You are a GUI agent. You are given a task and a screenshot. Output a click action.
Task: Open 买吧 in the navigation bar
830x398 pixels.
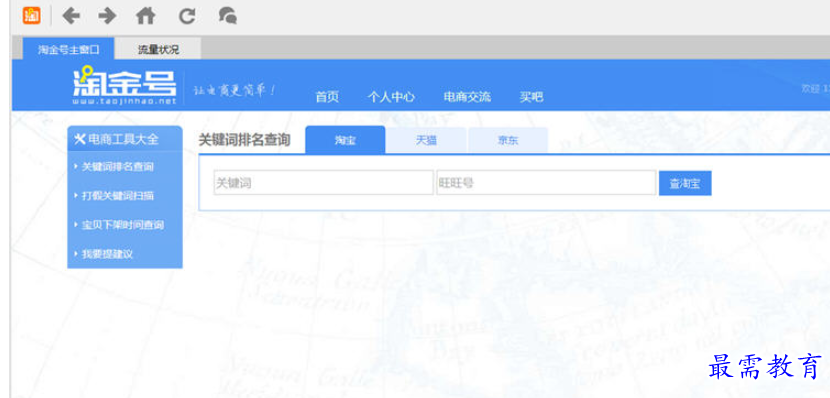pyautogui.click(x=531, y=97)
